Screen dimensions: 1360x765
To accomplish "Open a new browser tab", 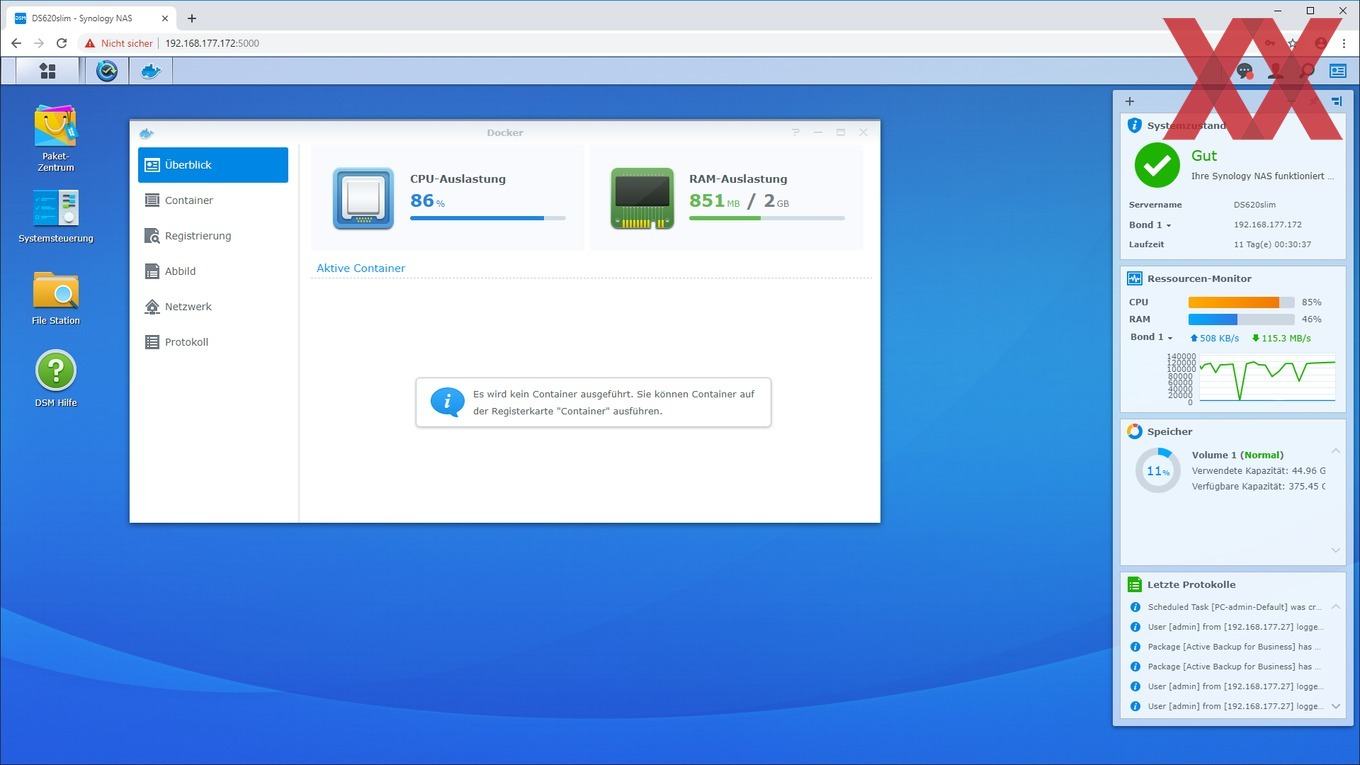I will 192,18.
